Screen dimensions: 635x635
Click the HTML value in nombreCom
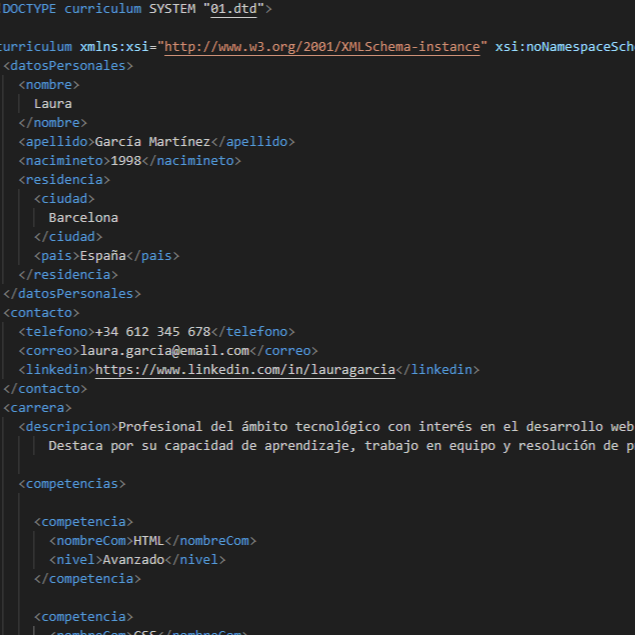(148, 541)
